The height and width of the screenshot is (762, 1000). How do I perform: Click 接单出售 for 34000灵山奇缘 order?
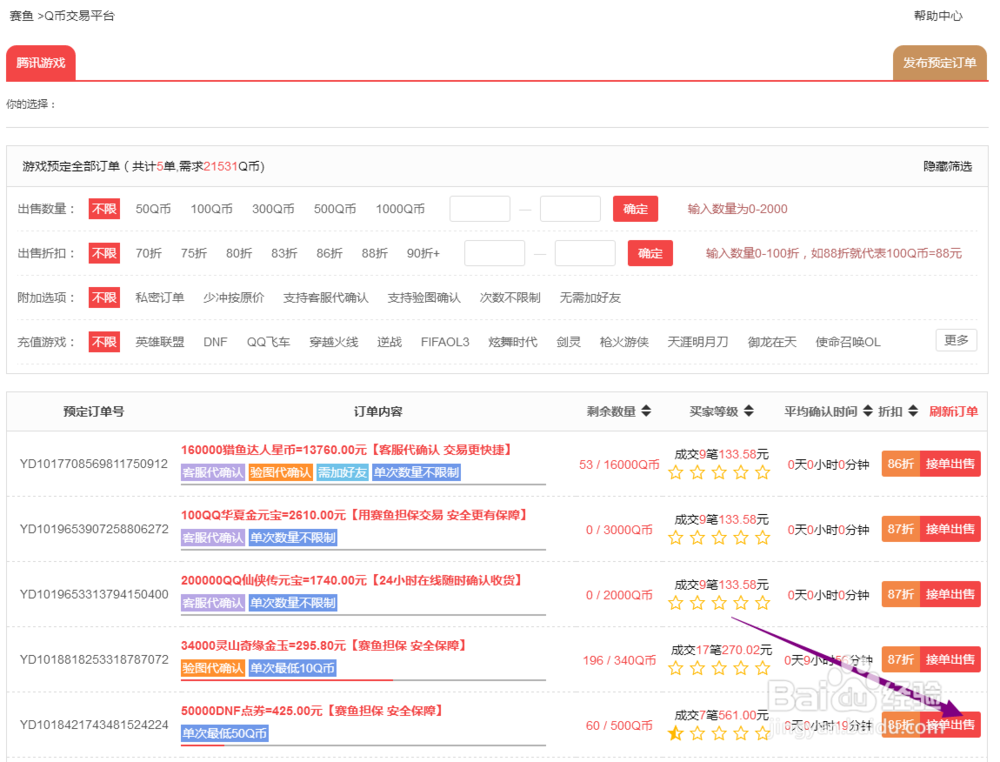tap(950, 659)
